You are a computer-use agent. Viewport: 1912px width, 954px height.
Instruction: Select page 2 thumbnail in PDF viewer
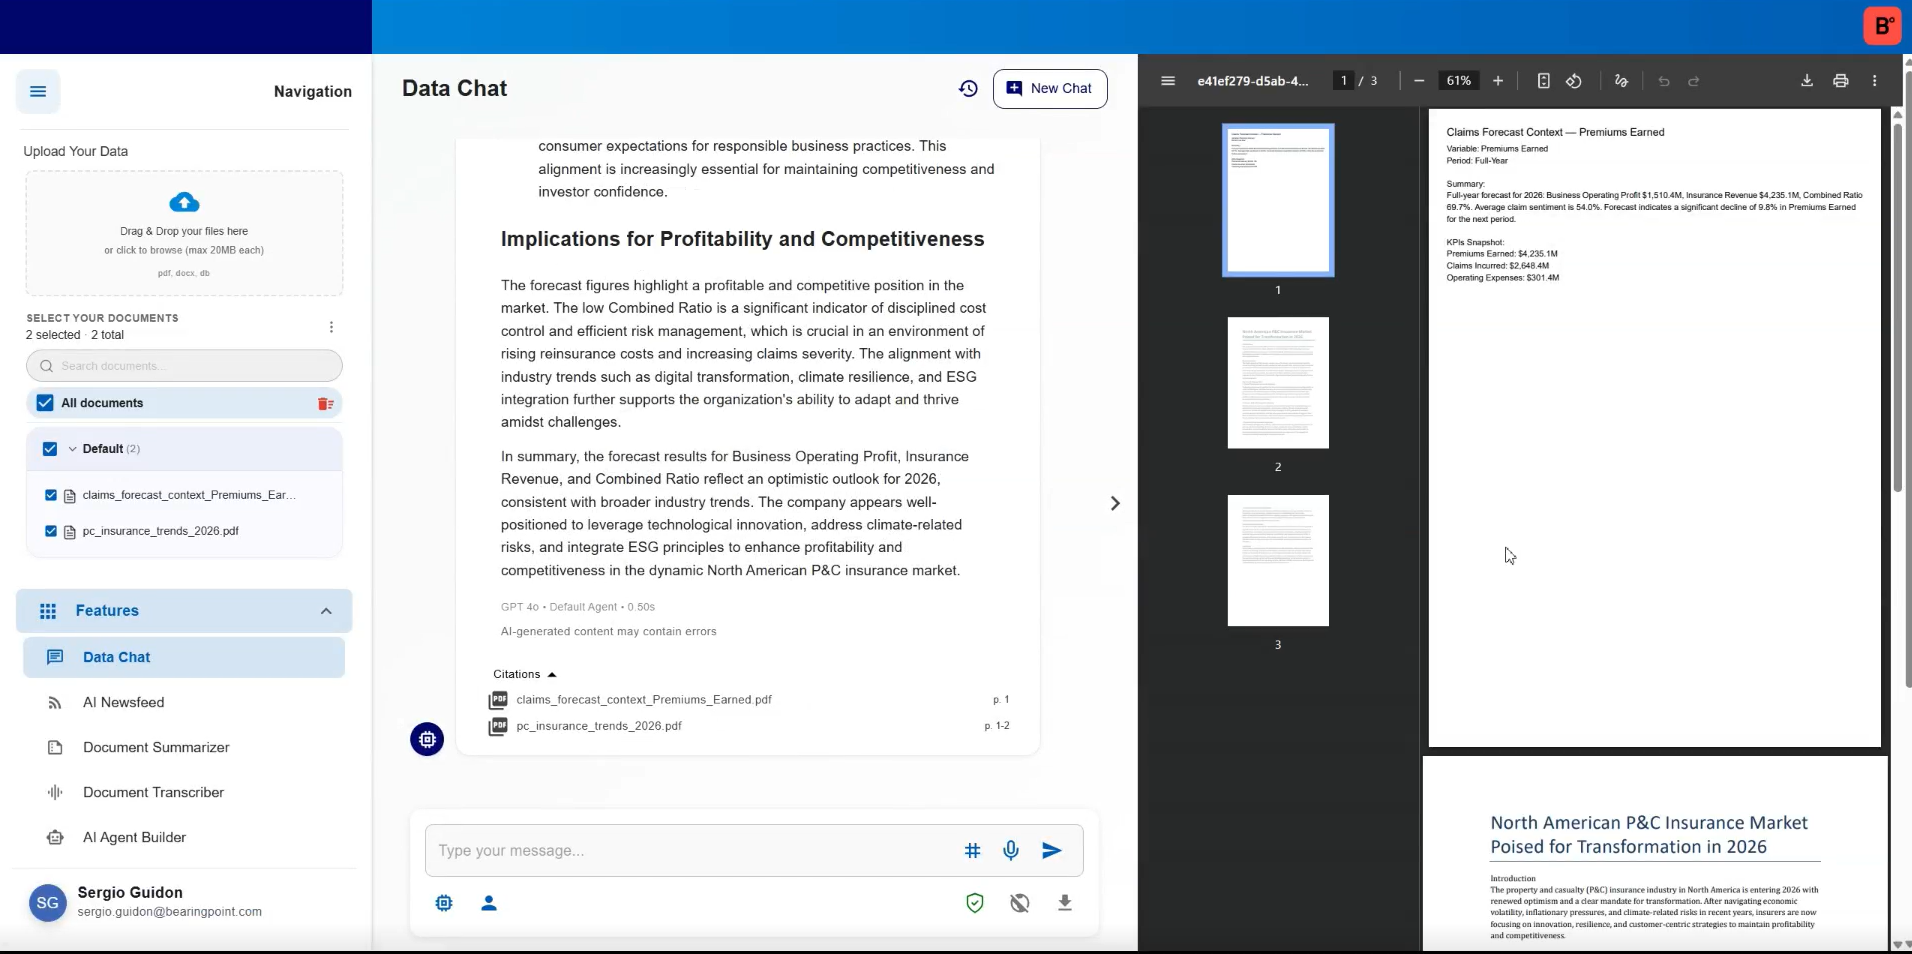pyautogui.click(x=1277, y=383)
